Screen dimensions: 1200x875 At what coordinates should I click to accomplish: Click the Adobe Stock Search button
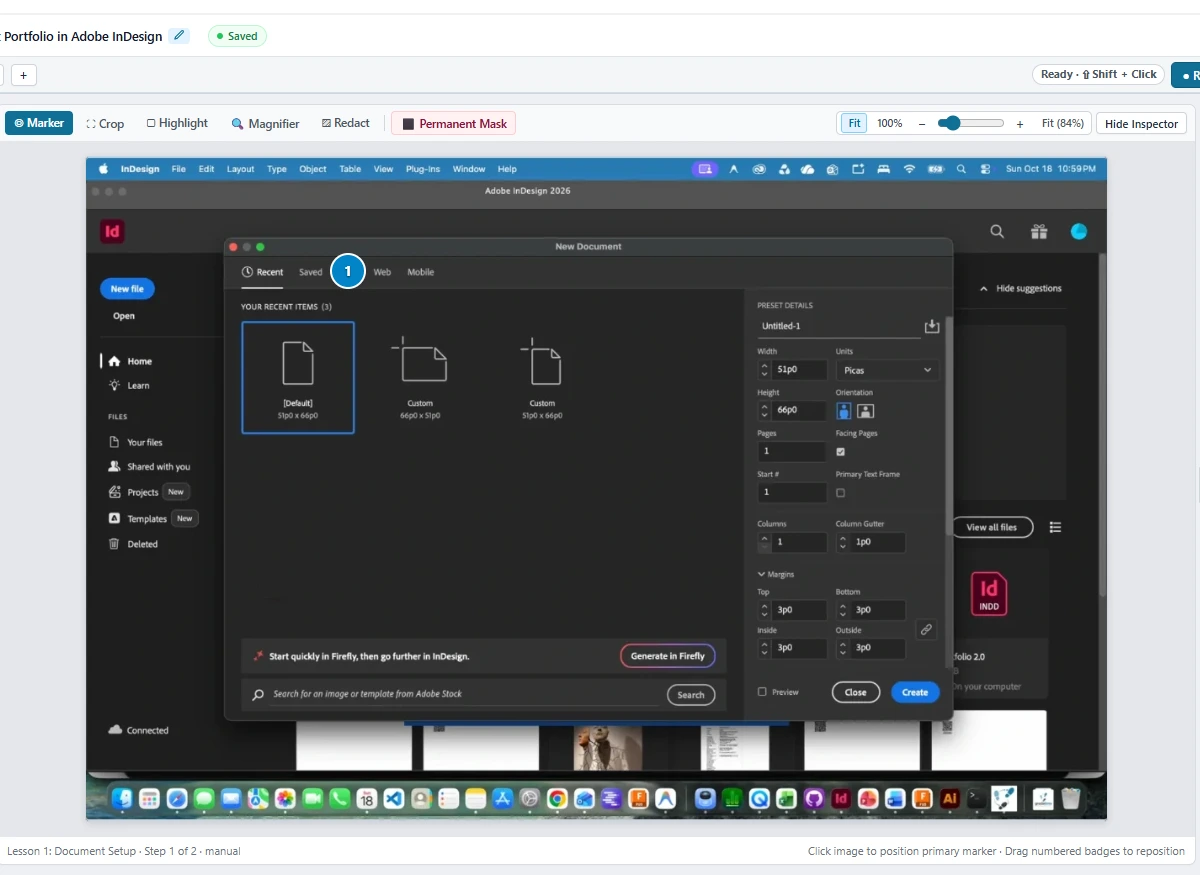(691, 695)
